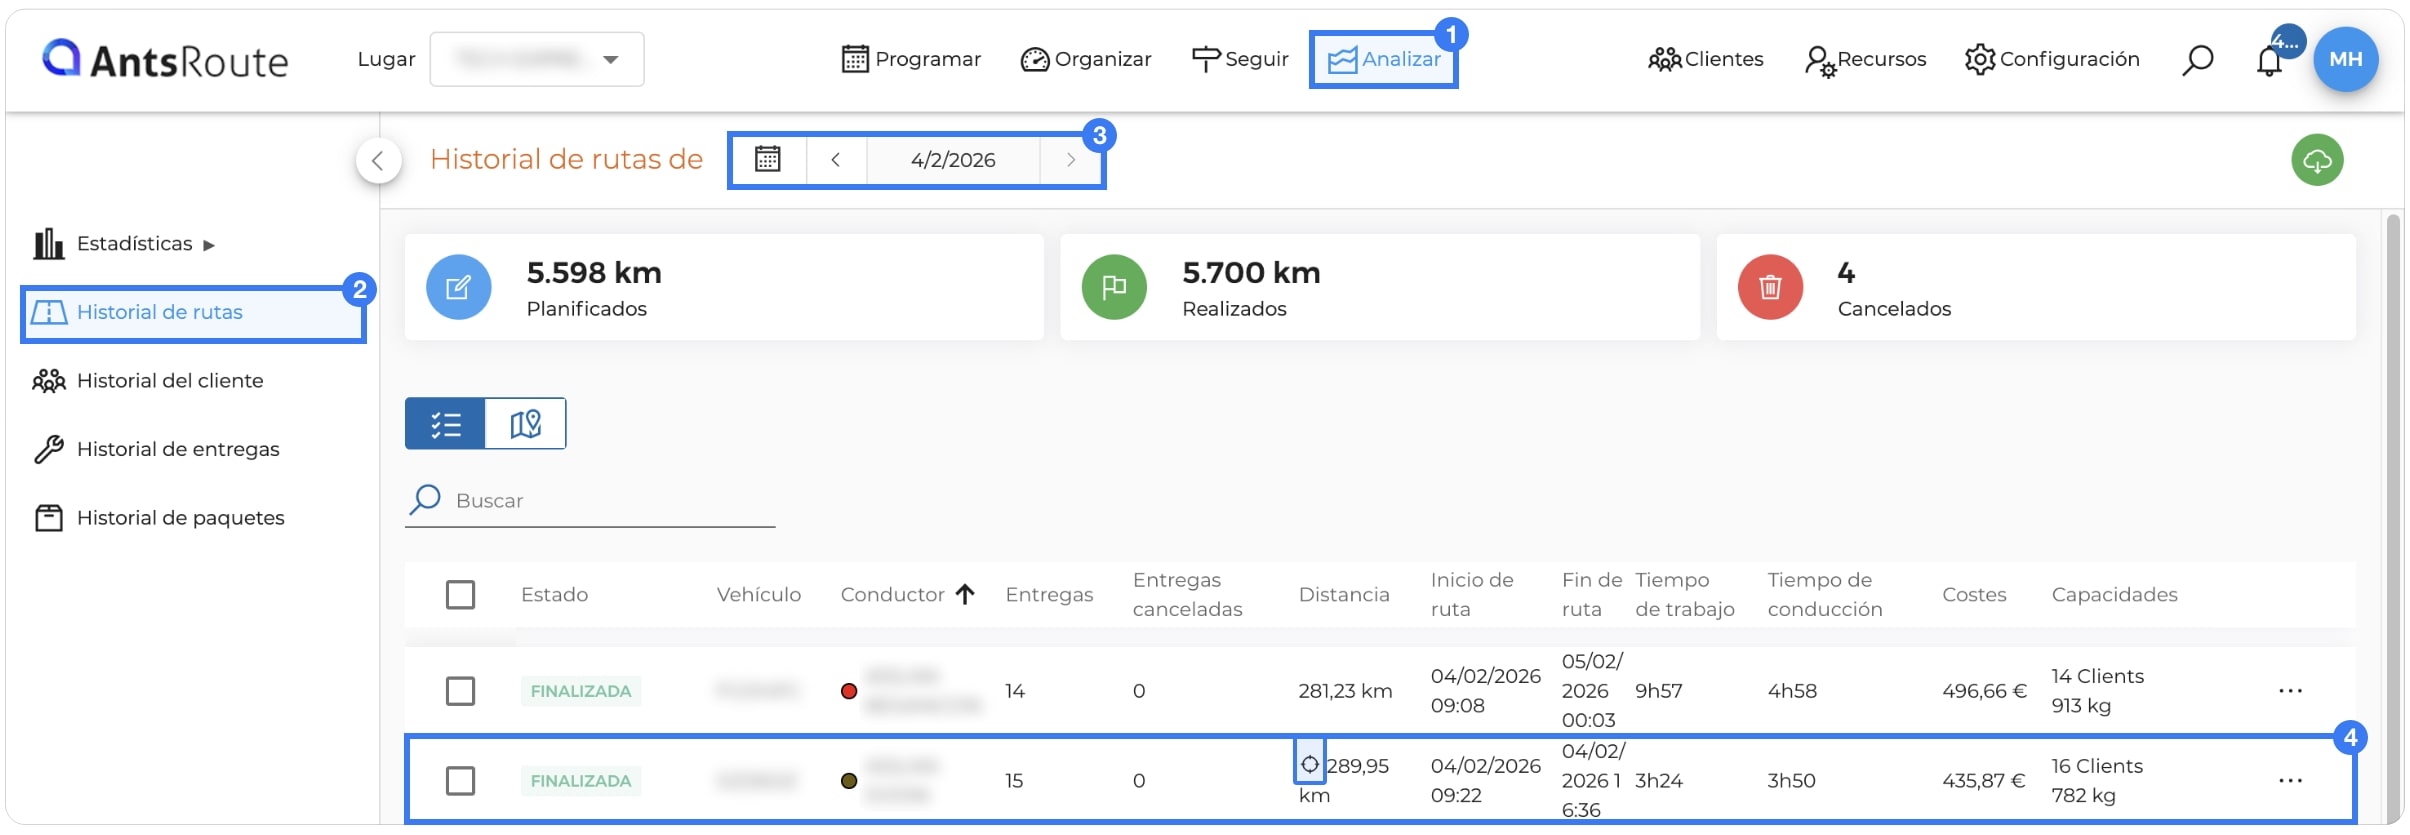Click the 496,66 € cost cell
Screen dimensions: 2410x835
(x=1984, y=691)
